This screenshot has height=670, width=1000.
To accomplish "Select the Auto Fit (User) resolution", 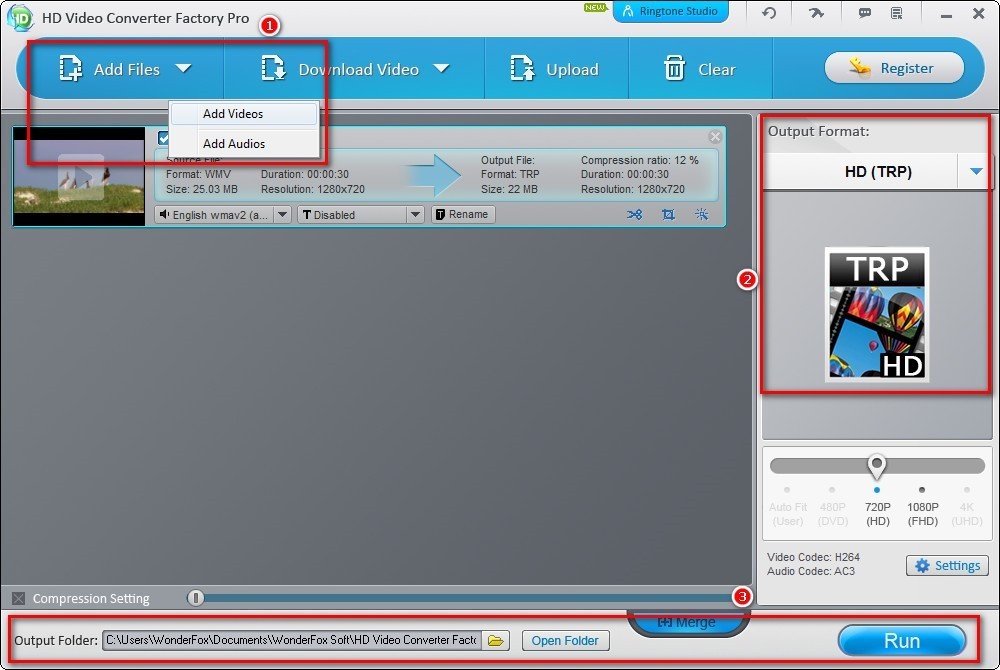I will click(x=788, y=513).
